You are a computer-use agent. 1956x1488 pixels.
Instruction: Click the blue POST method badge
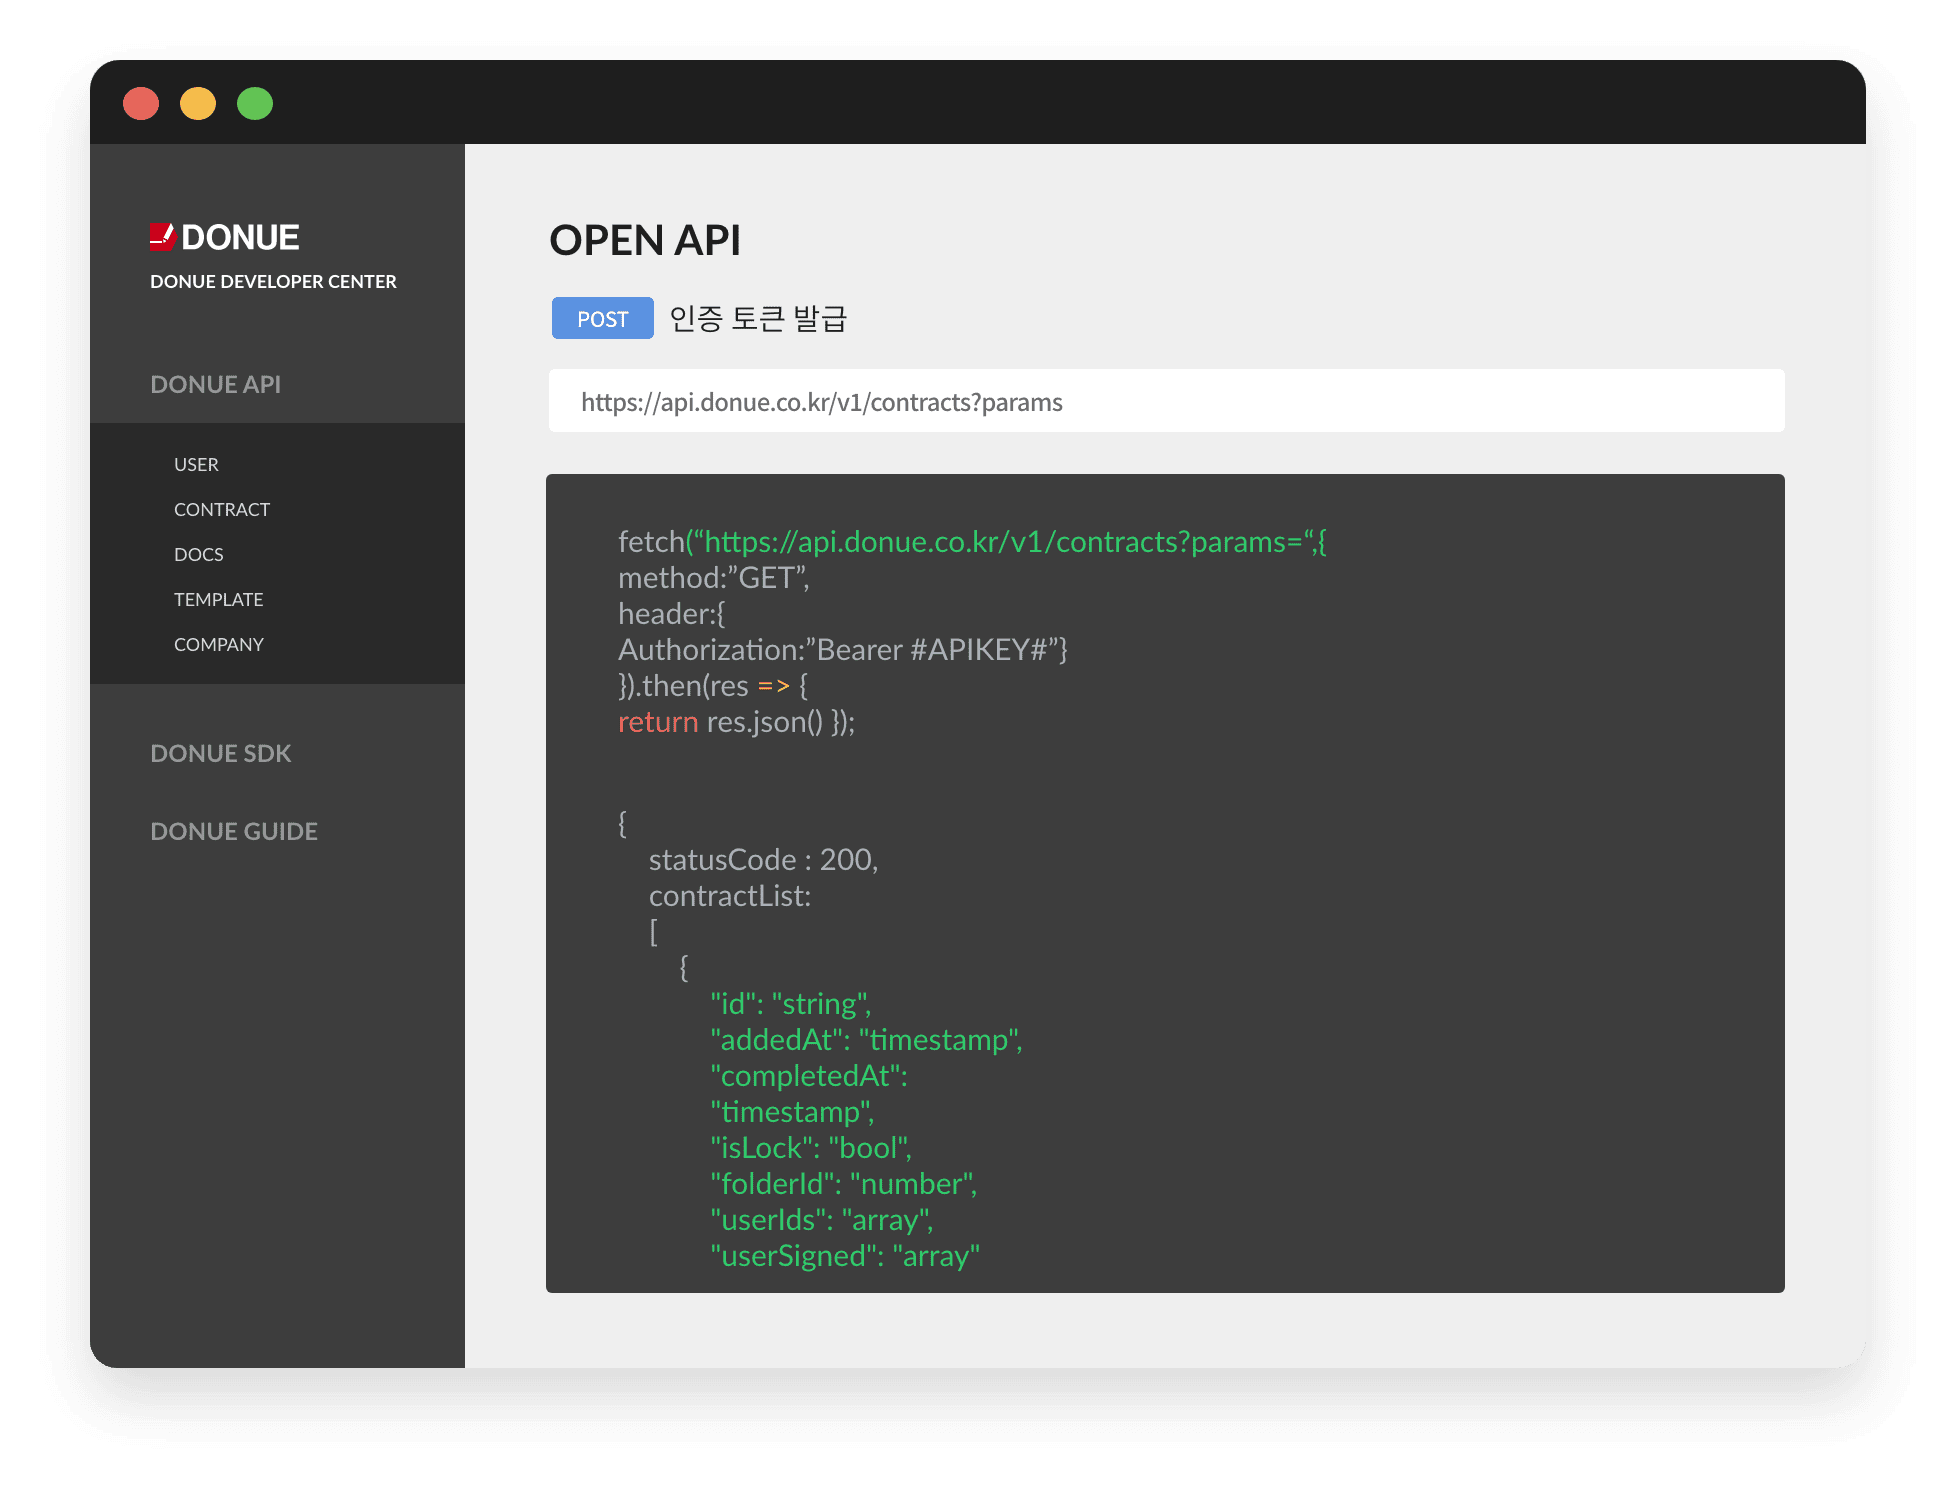(603, 319)
